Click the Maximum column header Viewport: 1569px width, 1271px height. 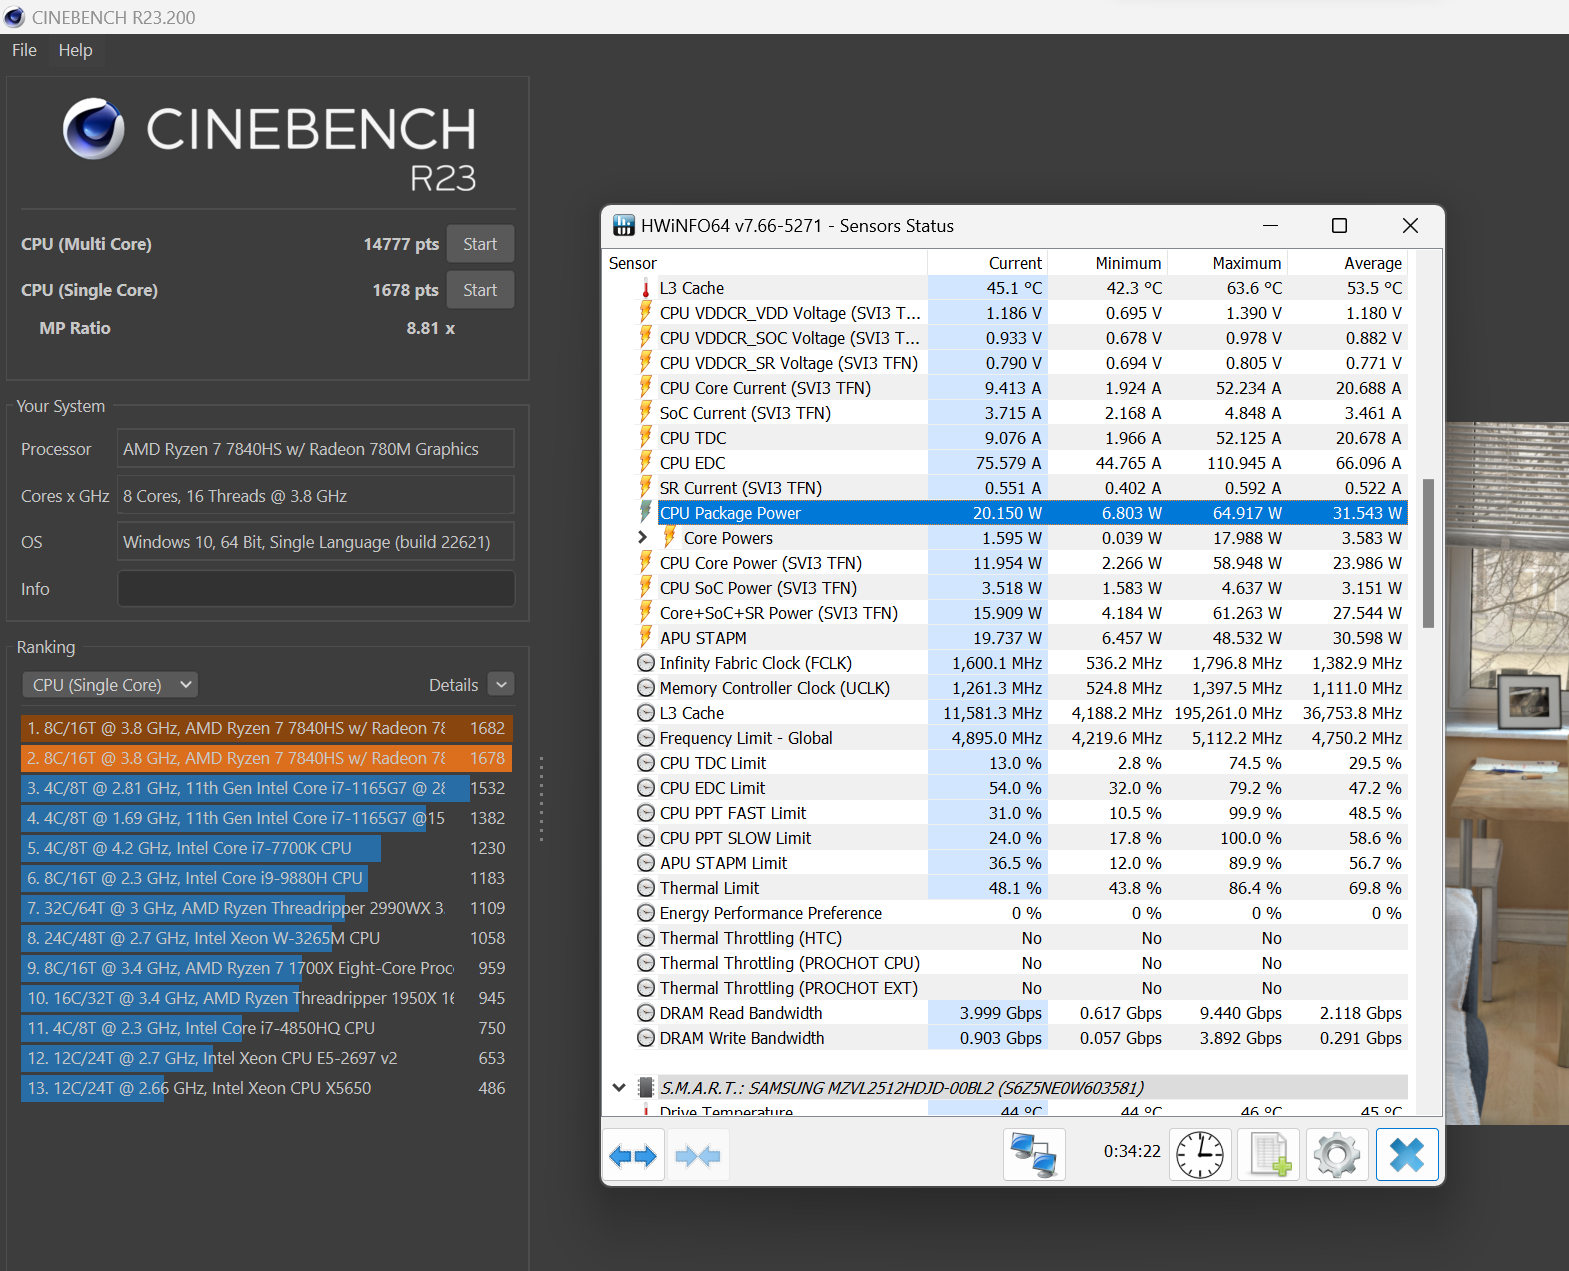coord(1228,263)
